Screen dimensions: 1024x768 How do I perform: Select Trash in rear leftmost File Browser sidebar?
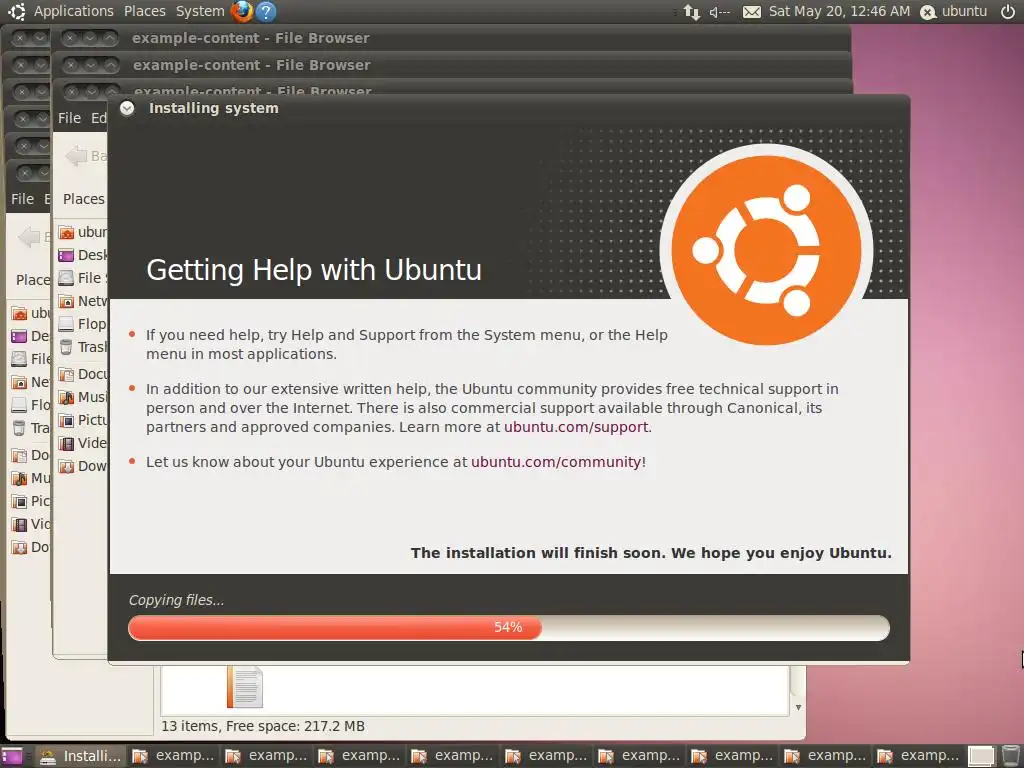tap(31, 428)
